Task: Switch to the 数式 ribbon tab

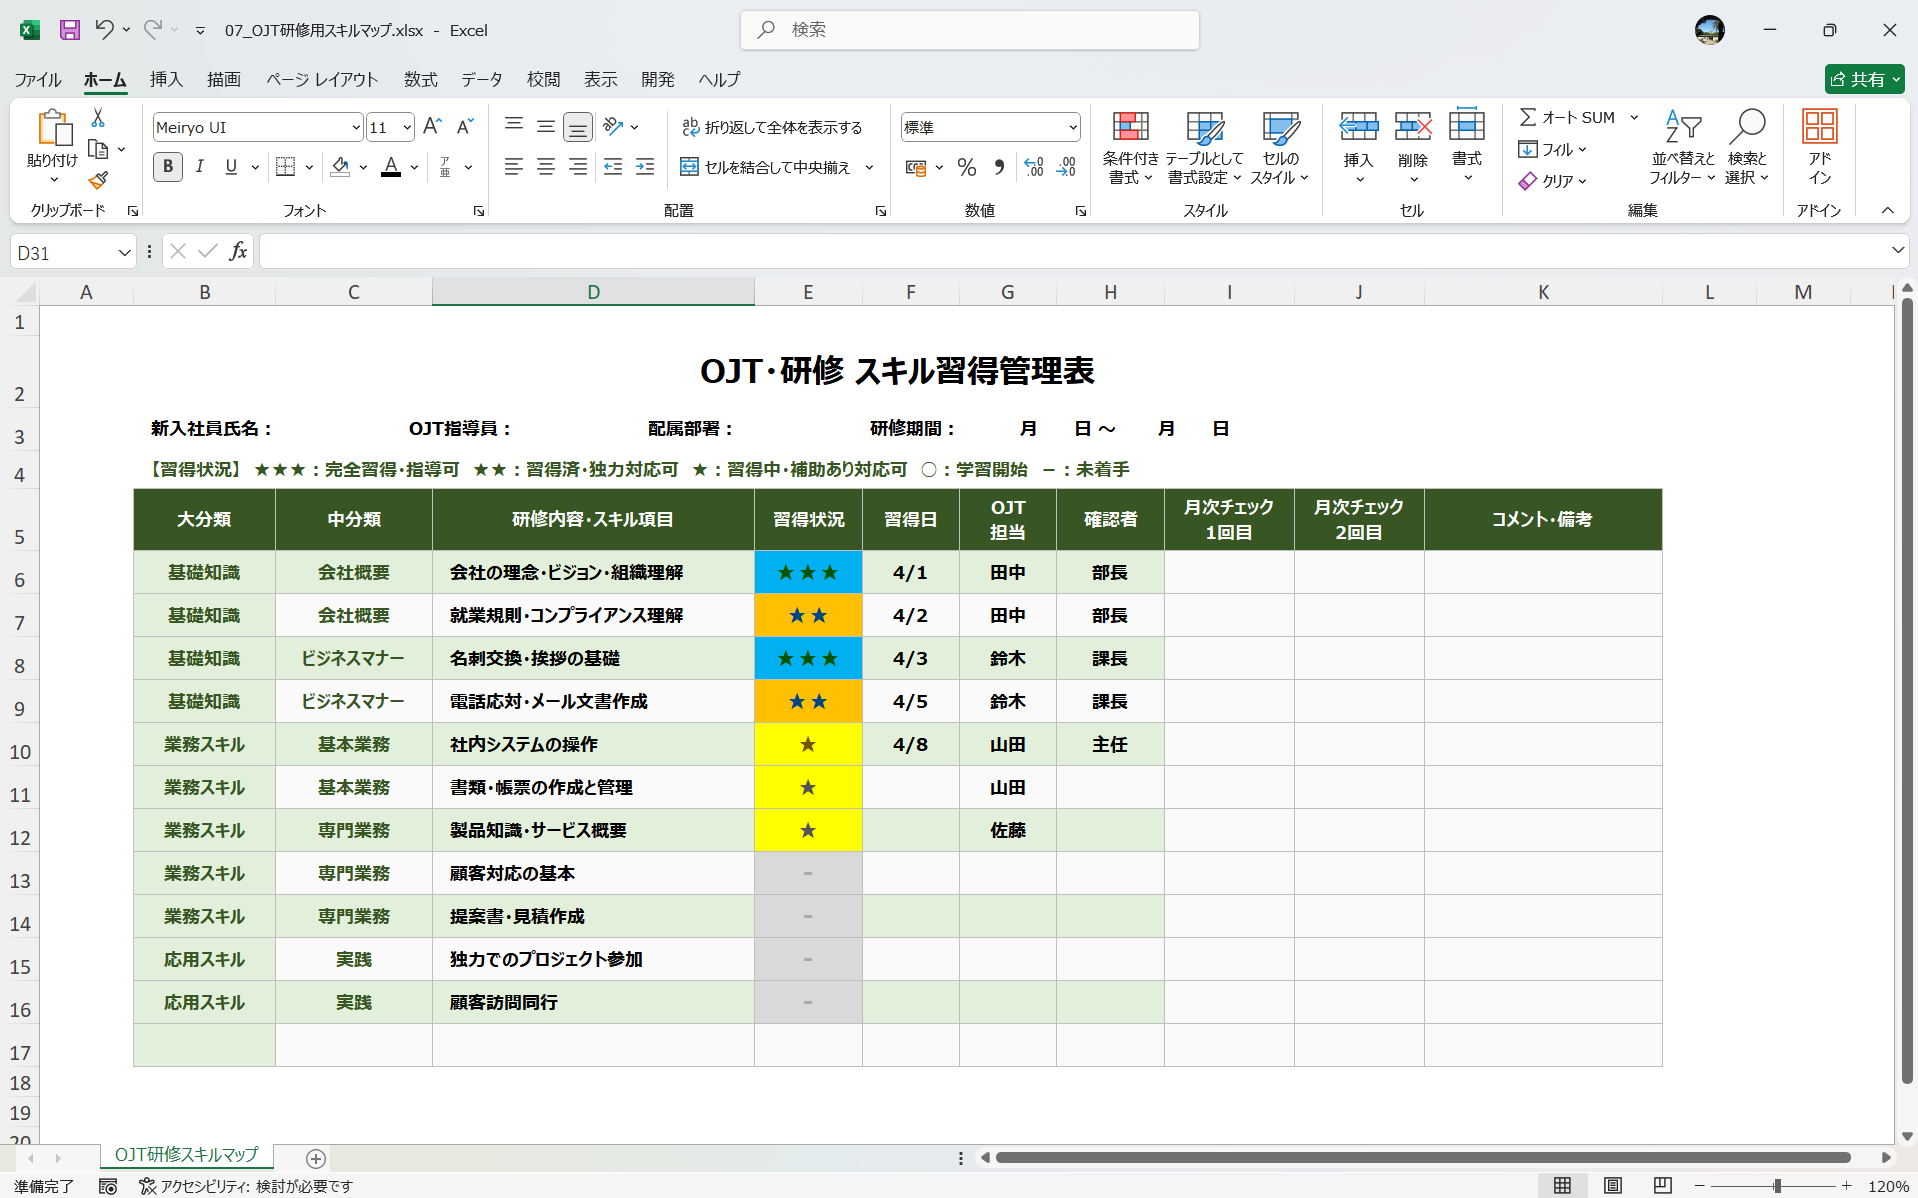Action: pos(420,79)
